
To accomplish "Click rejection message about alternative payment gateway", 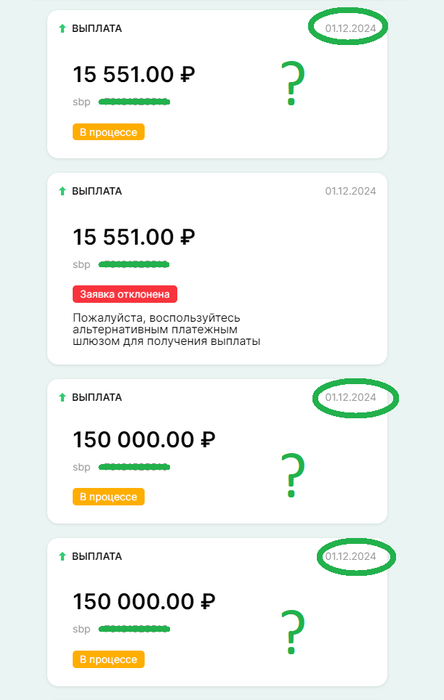I will (166, 329).
